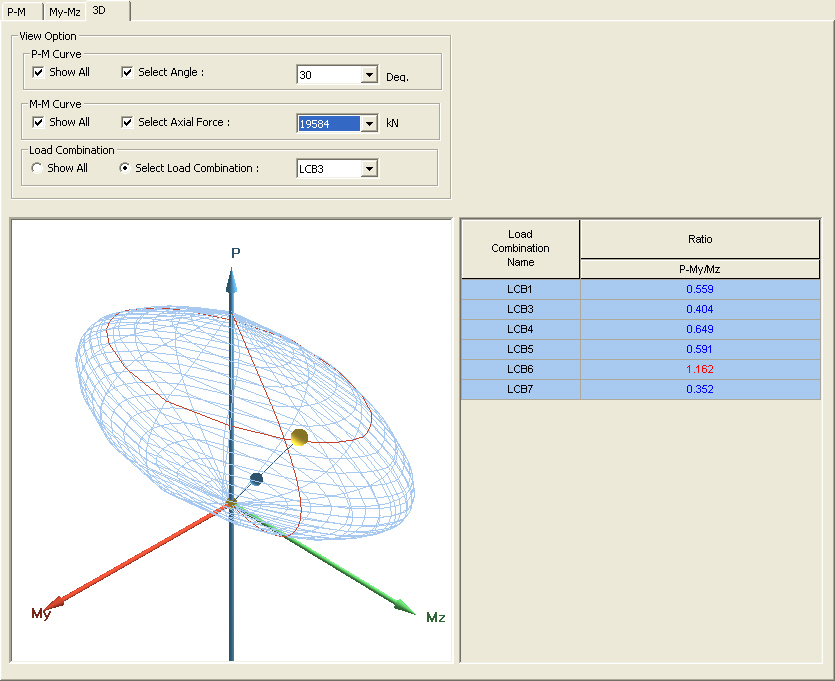Uncheck the Select Angle checkbox

click(x=127, y=72)
